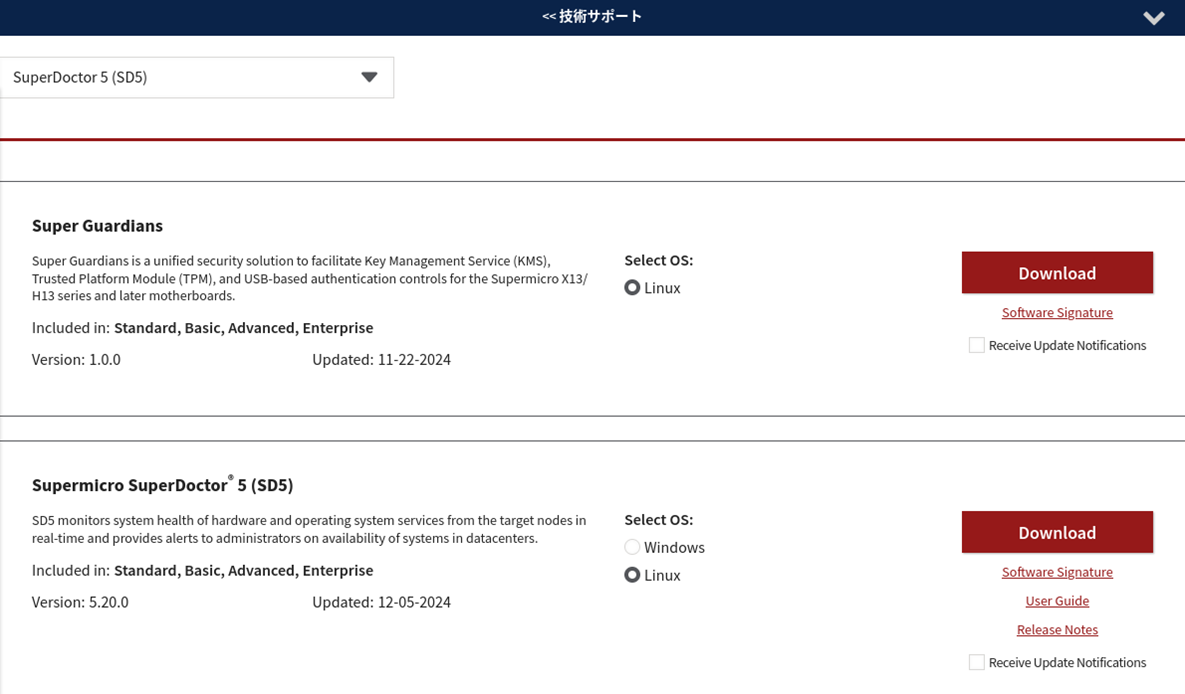Image resolution: width=1185 pixels, height=694 pixels.
Task: Select Linux OS for SuperDoctor 5
Action: click(633, 575)
